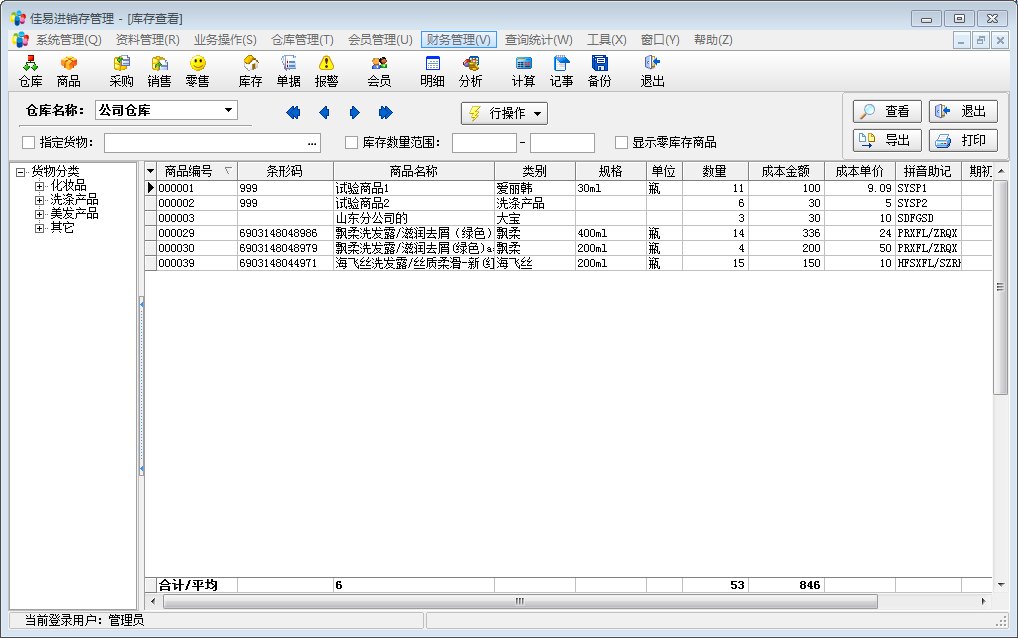This screenshot has height=638, width=1018.
Task: Toggle the 库存数量范围 checkbox
Action: 351,142
